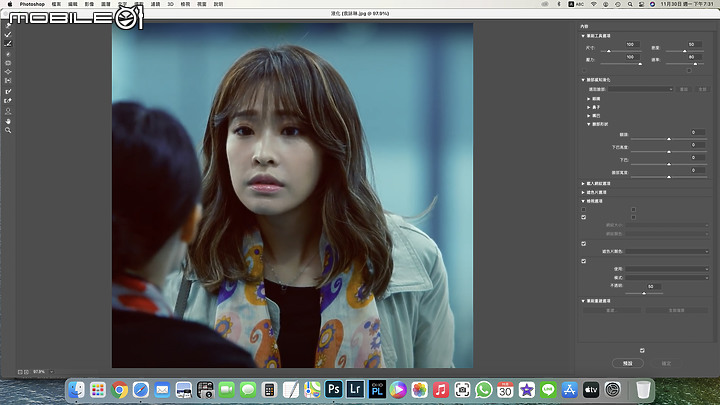Toggle the checked box above 網紋大小
The width and height of the screenshot is (720, 405).
point(584,217)
